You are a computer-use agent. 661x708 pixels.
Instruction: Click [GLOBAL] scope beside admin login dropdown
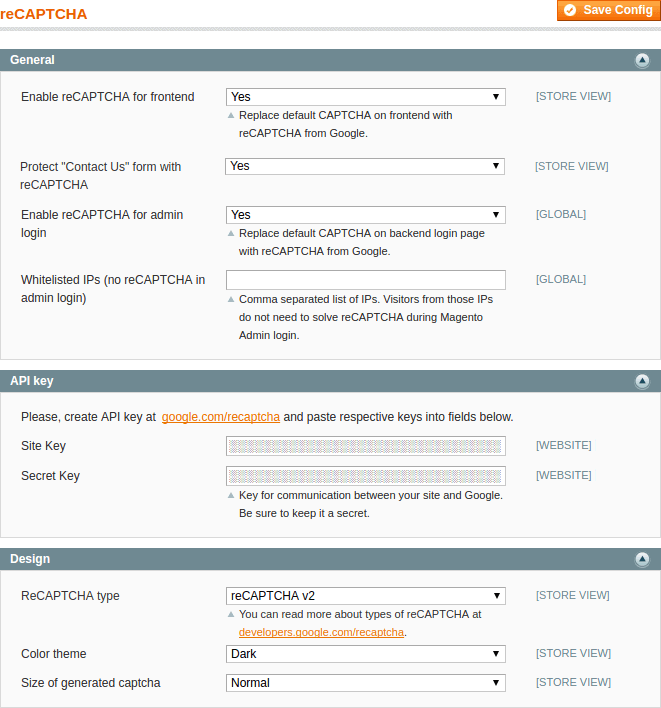click(561, 214)
